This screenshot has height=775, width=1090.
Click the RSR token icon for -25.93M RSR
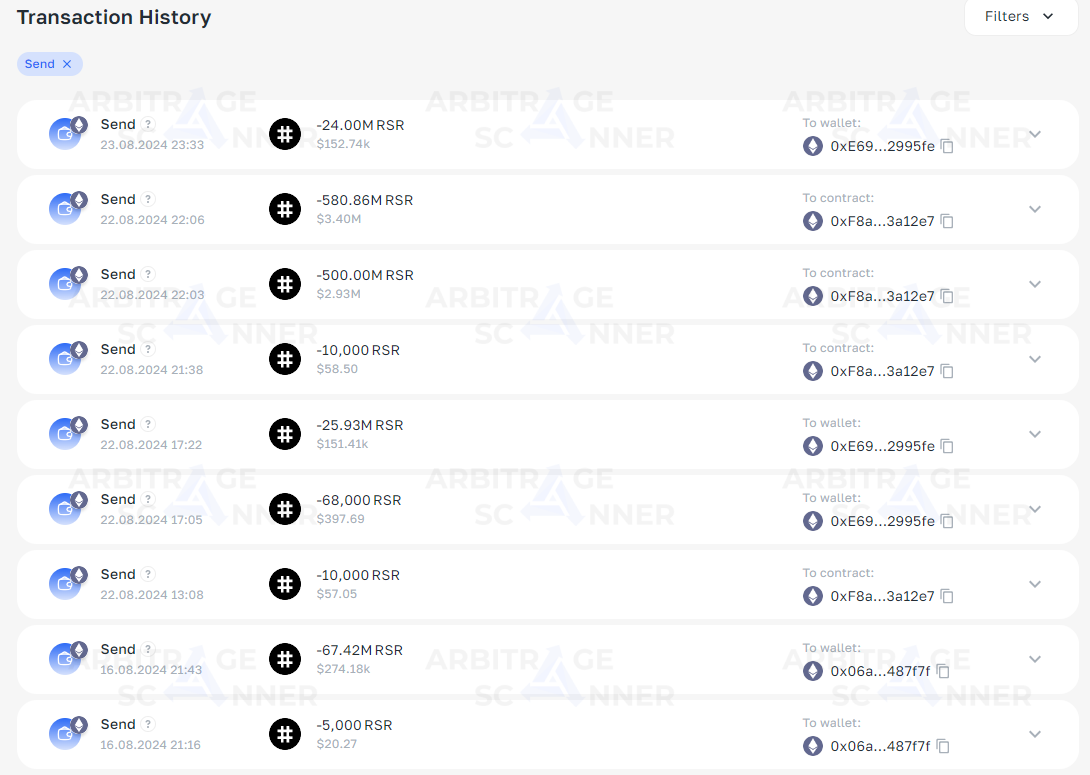pyautogui.click(x=285, y=434)
